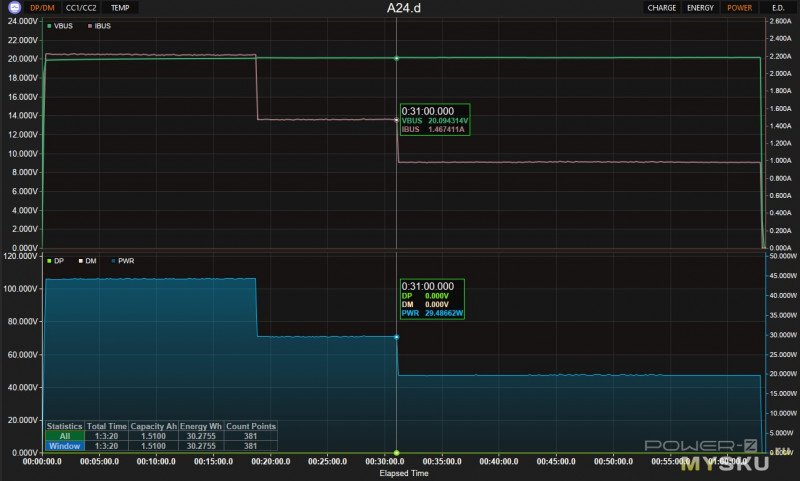This screenshot has width=800, height=481.
Task: Hide the DM series in legend
Action: pyautogui.click(x=80, y=261)
